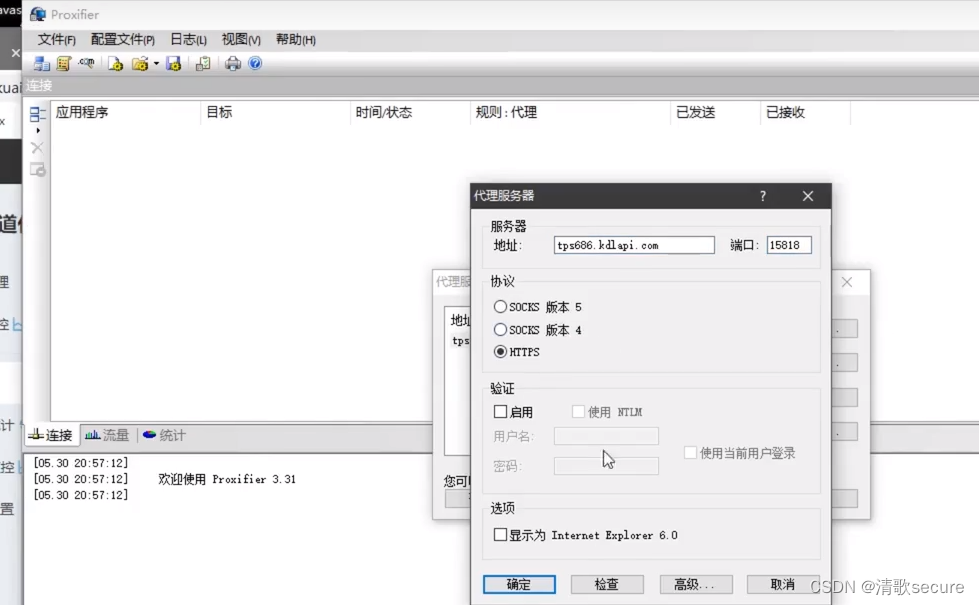979x605 pixels.
Task: Close the background proxy list dialog
Action: click(x=847, y=282)
